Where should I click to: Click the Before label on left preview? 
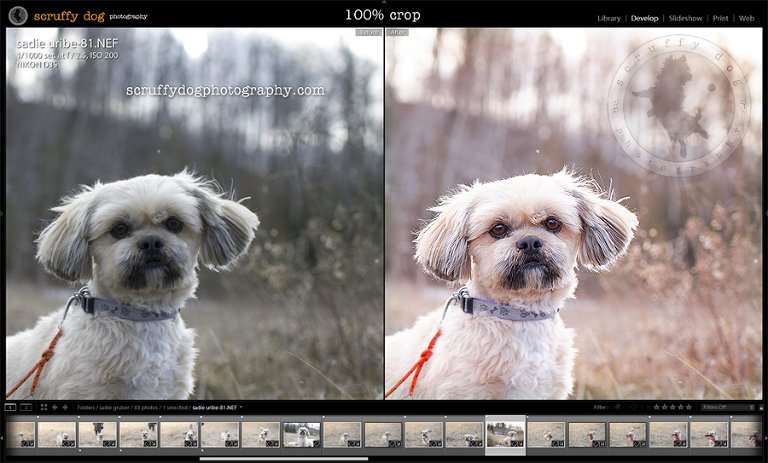[369, 33]
